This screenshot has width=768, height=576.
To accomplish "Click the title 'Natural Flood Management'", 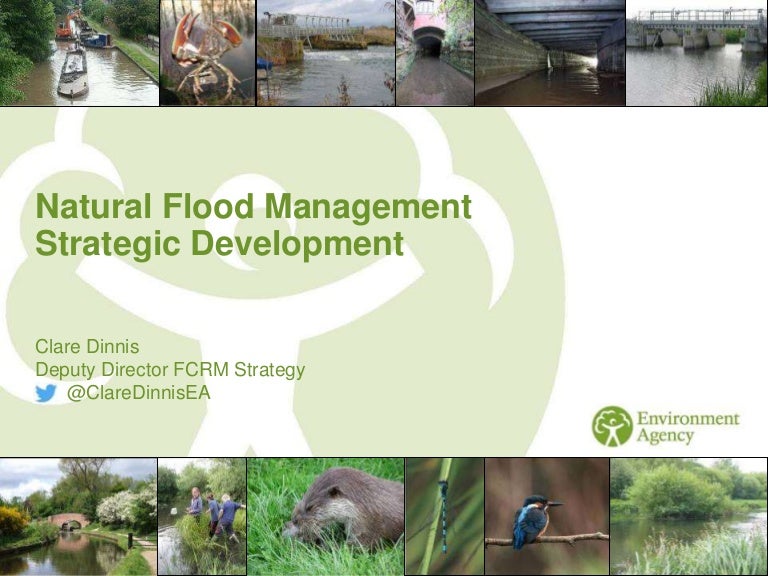I will point(253,206).
